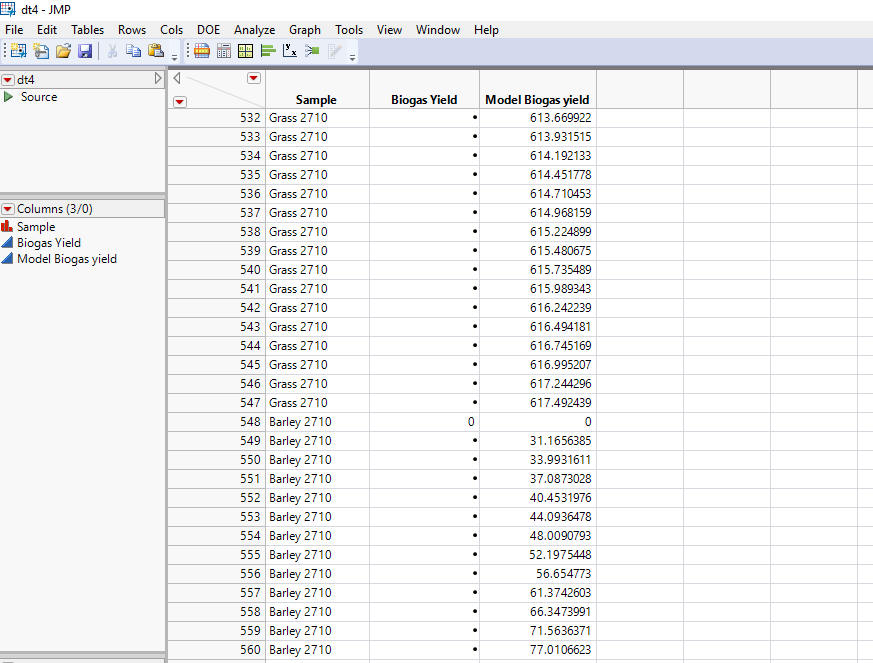
Task: Select the Sample column header
Action: (317, 100)
